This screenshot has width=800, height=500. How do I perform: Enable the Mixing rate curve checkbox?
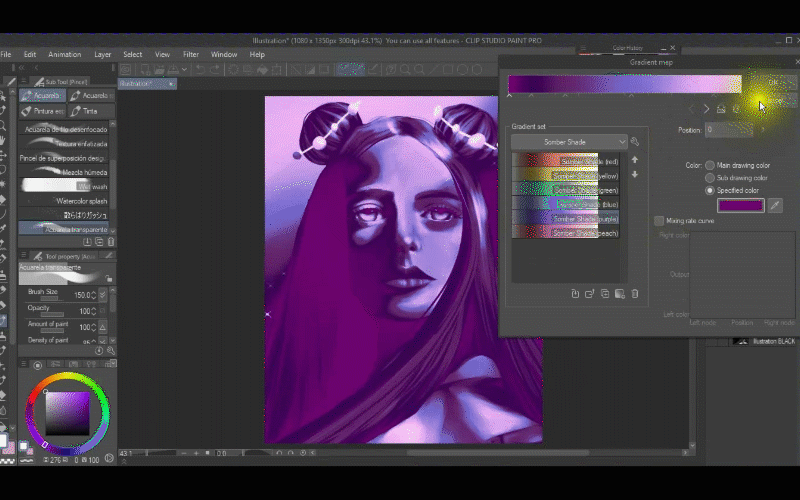pyautogui.click(x=658, y=220)
